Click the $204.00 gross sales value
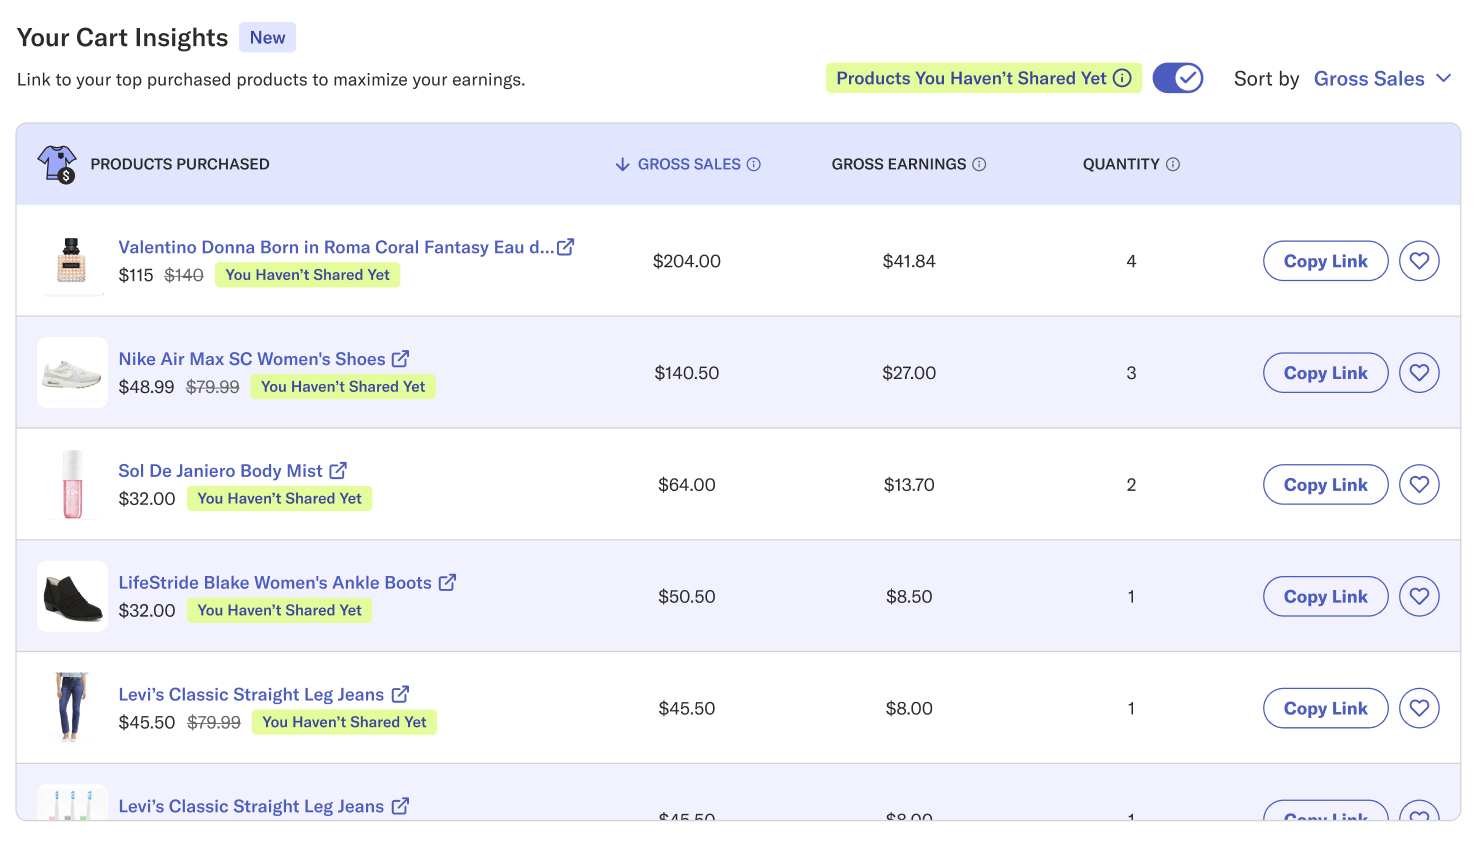 pos(687,261)
